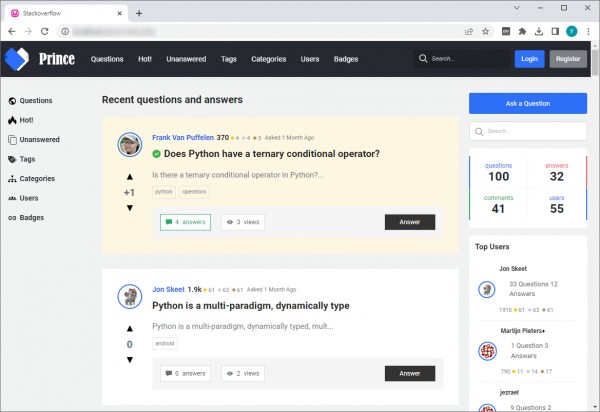Downvote the Python ternary operator question
Image resolution: width=600 pixels, height=412 pixels.
point(129,208)
